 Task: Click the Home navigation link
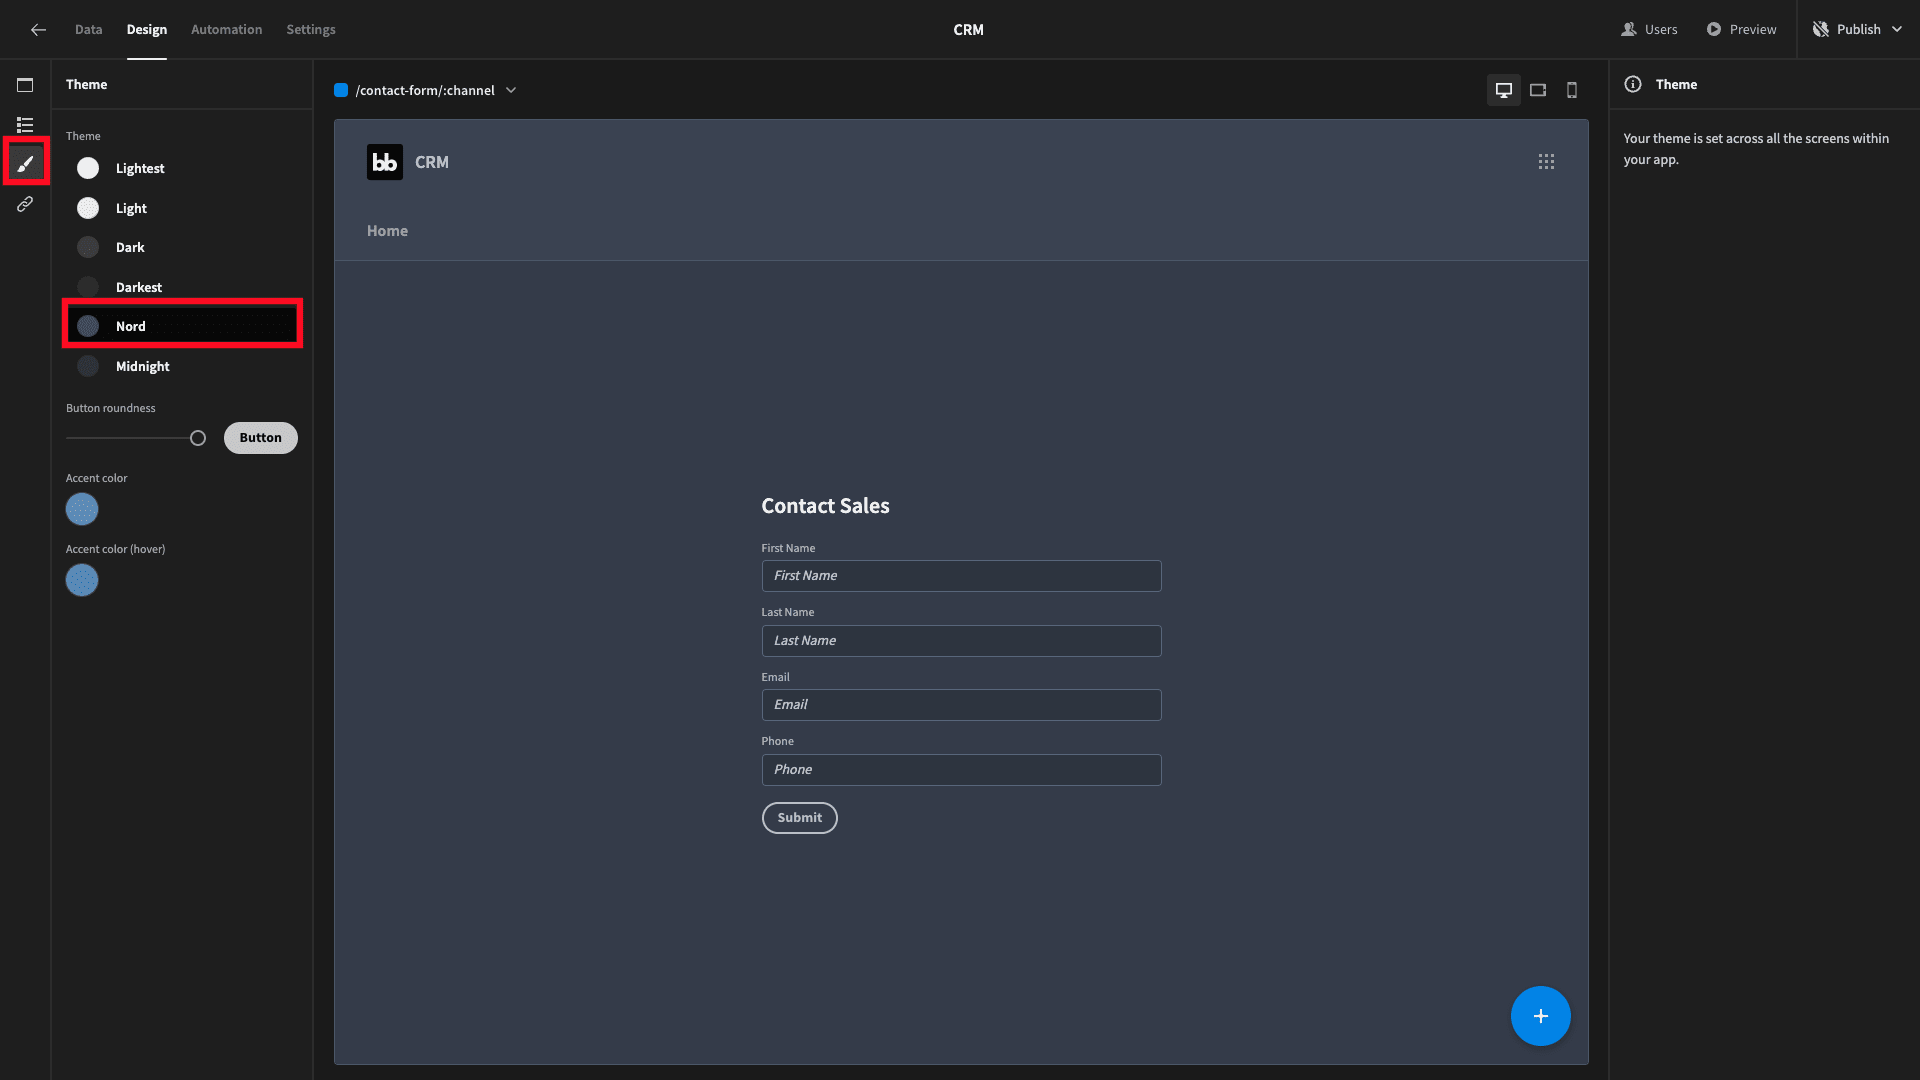click(x=387, y=231)
